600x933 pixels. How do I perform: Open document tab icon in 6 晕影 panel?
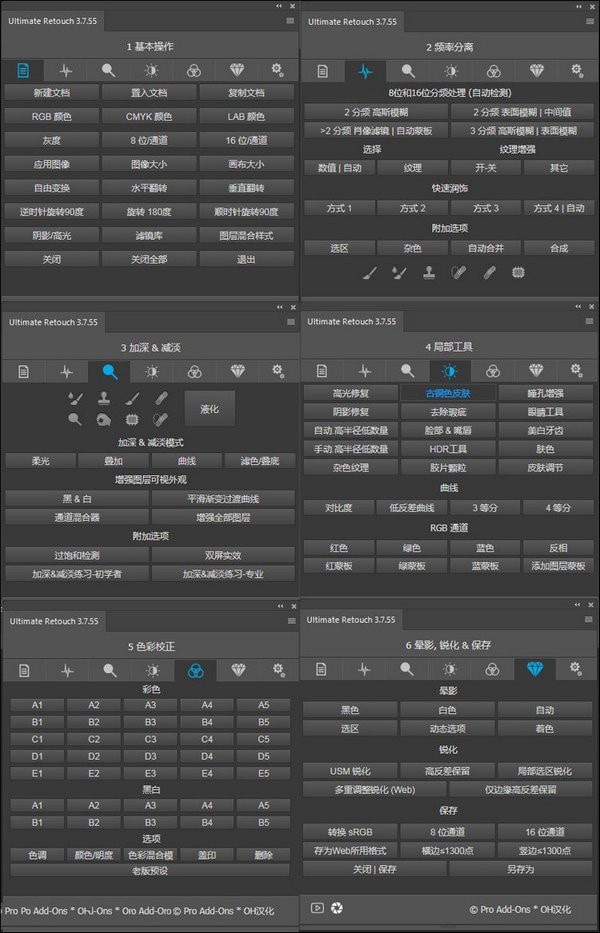tap(321, 669)
